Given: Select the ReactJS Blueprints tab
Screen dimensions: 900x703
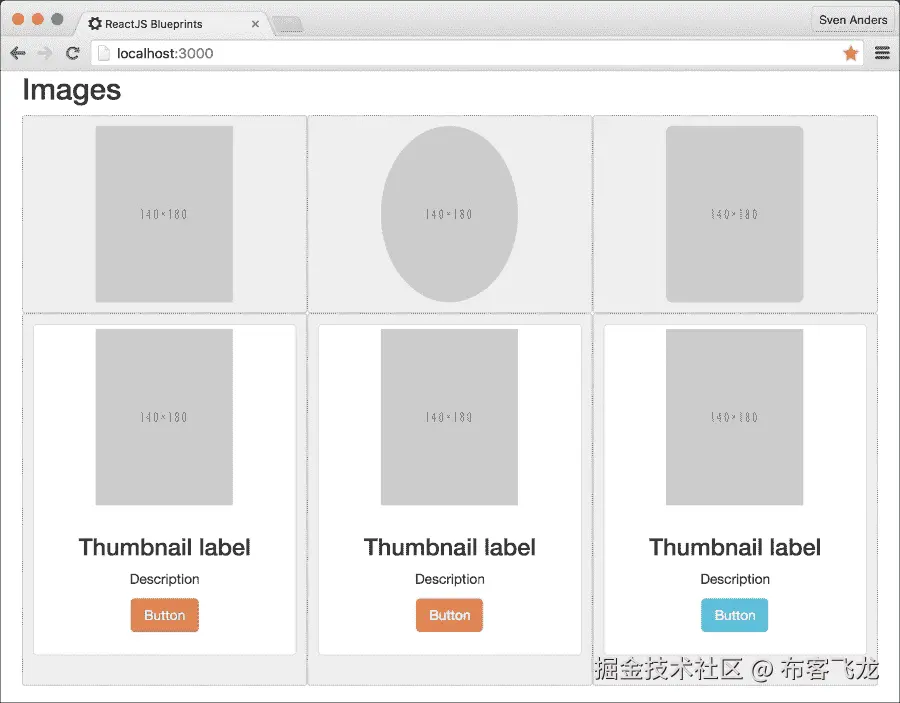Looking at the screenshot, I should [172, 24].
